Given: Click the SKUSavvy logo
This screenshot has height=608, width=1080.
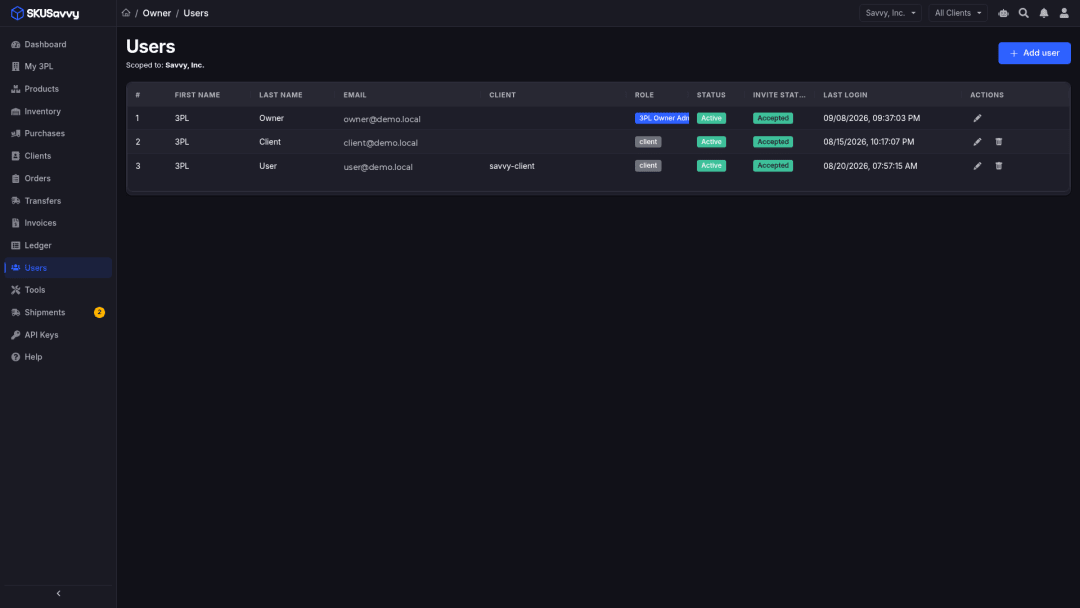Looking at the screenshot, I should (45, 13).
